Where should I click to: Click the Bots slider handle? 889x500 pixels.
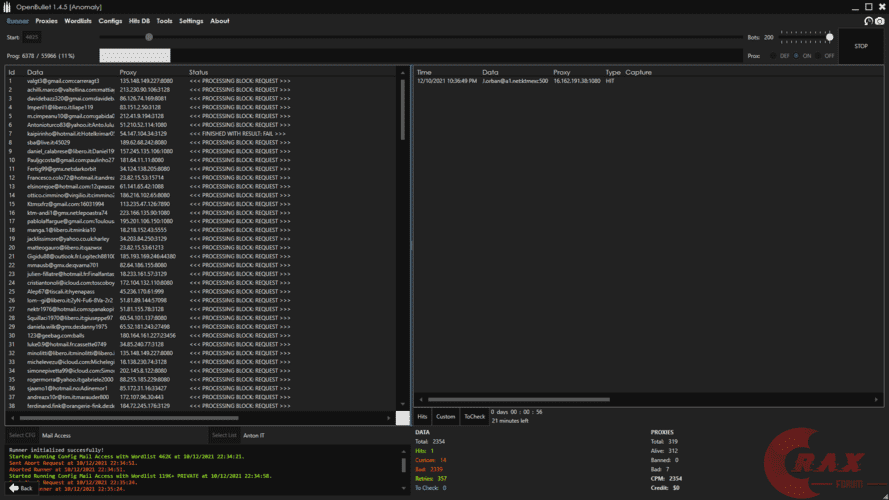(x=829, y=37)
